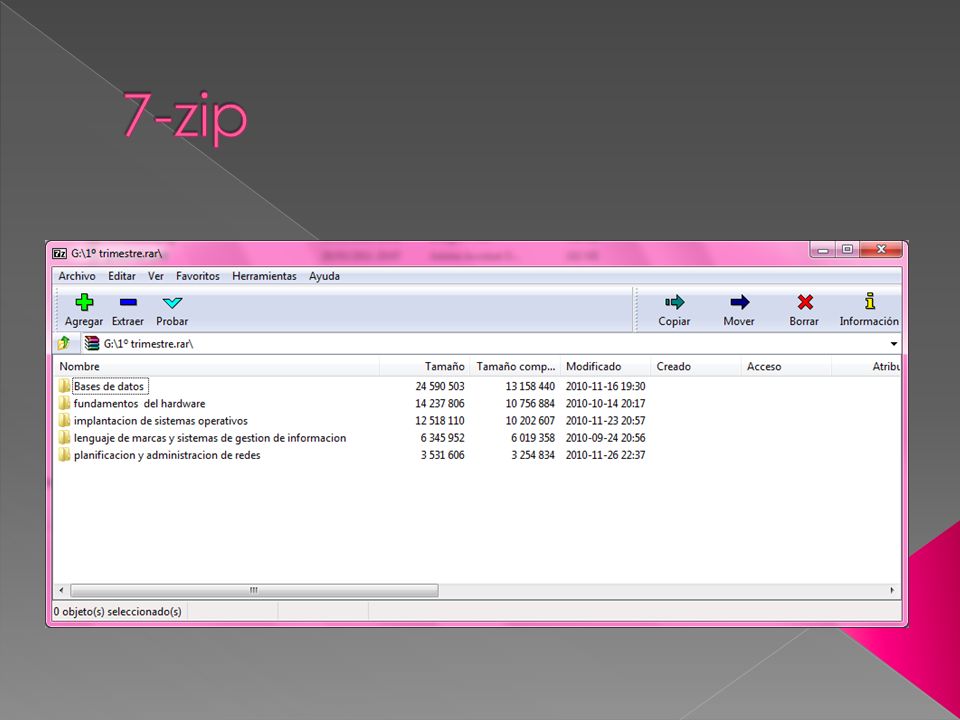Image resolution: width=960 pixels, height=720 pixels.
Task: Click compressed size 13 158 440
Action: point(530,386)
